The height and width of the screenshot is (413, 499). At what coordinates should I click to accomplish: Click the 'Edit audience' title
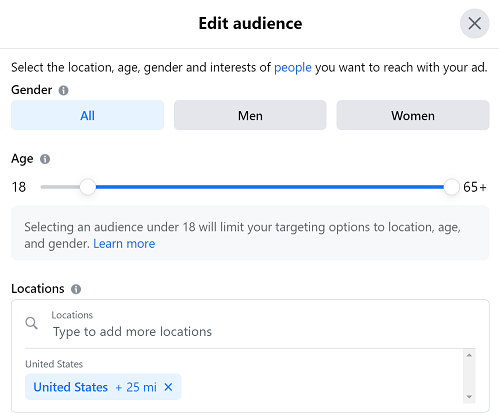[250, 23]
